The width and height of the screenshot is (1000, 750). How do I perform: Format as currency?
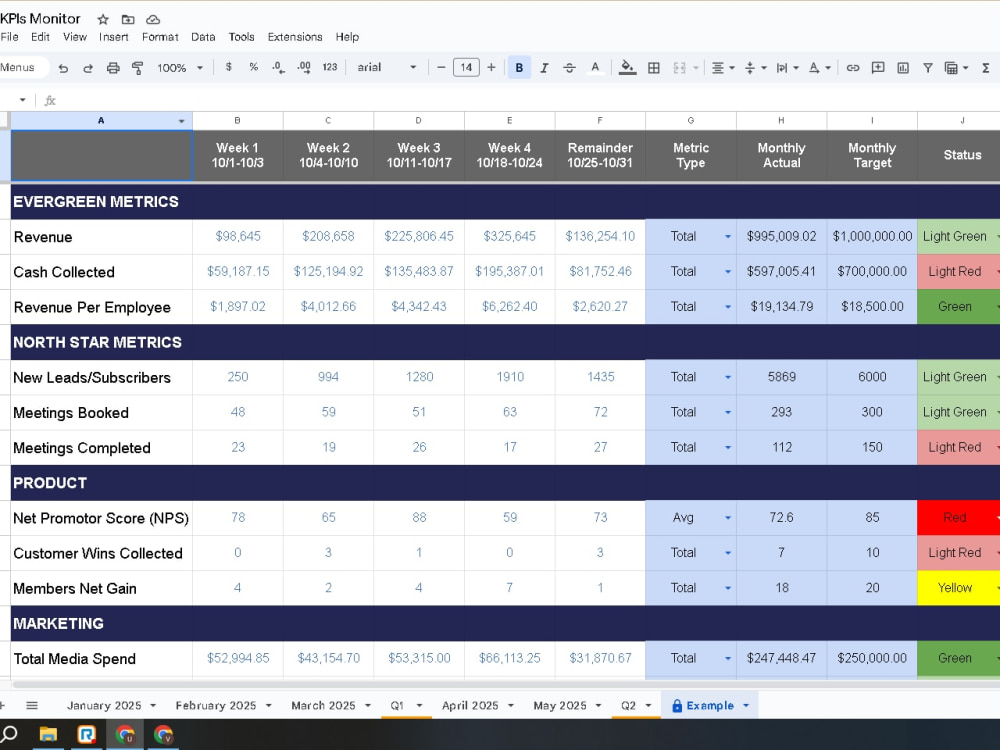(x=228, y=67)
